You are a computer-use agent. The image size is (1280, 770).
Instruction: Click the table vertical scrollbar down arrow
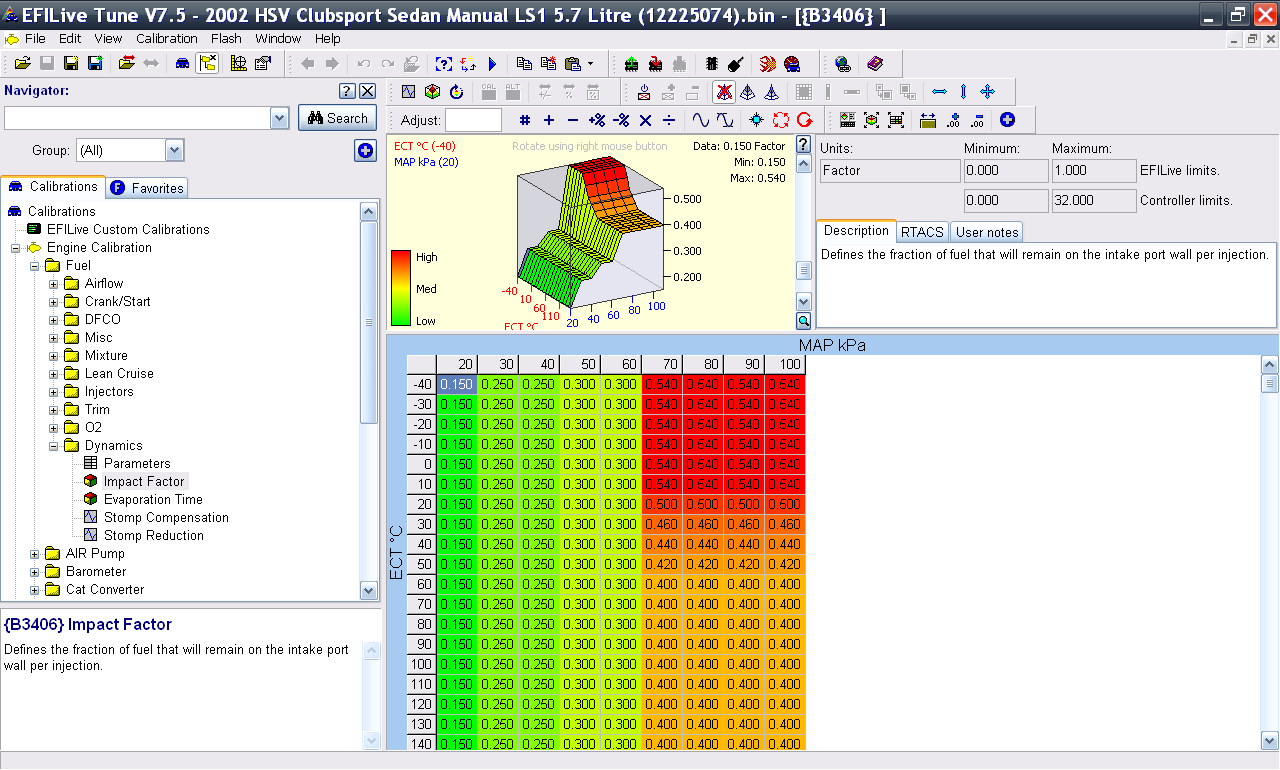(x=1270, y=741)
